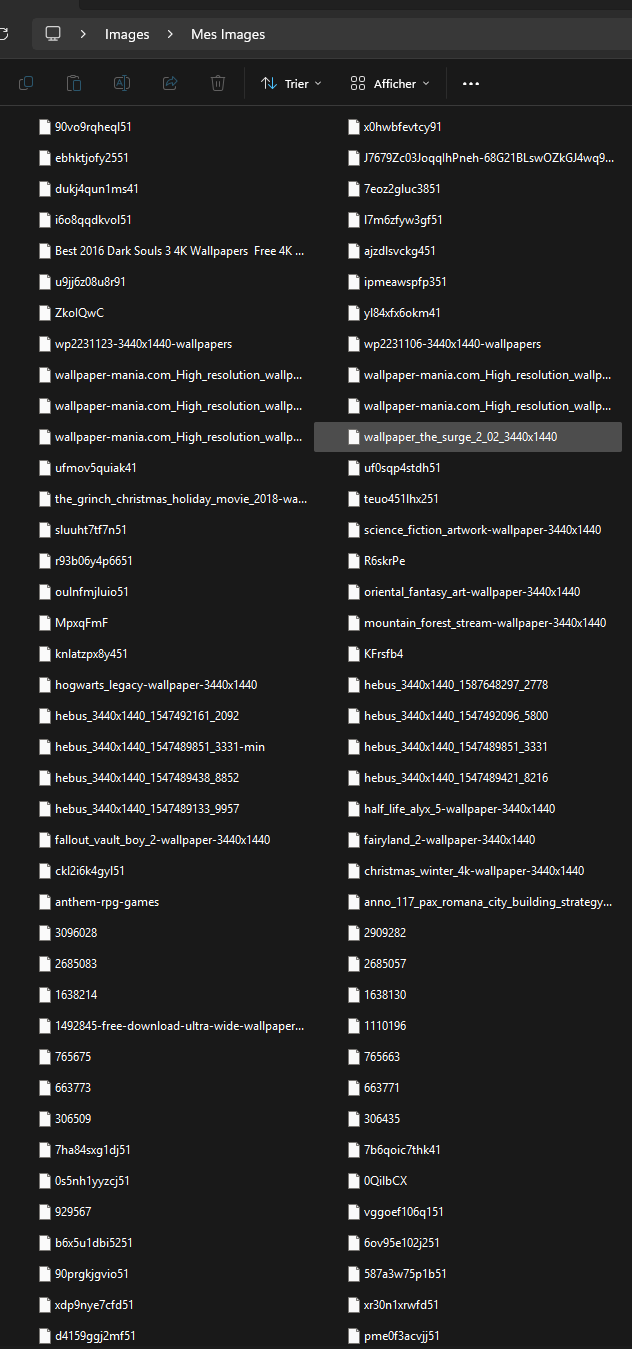Screen dimensions: 632x1349
Task: Open the Afficher view dropdown
Action: tap(389, 83)
